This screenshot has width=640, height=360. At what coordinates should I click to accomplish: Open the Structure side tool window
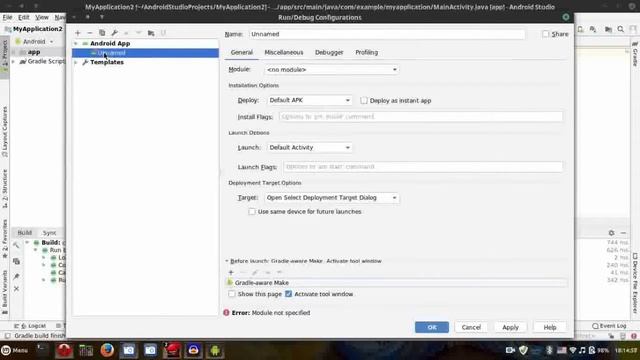coord(5,189)
